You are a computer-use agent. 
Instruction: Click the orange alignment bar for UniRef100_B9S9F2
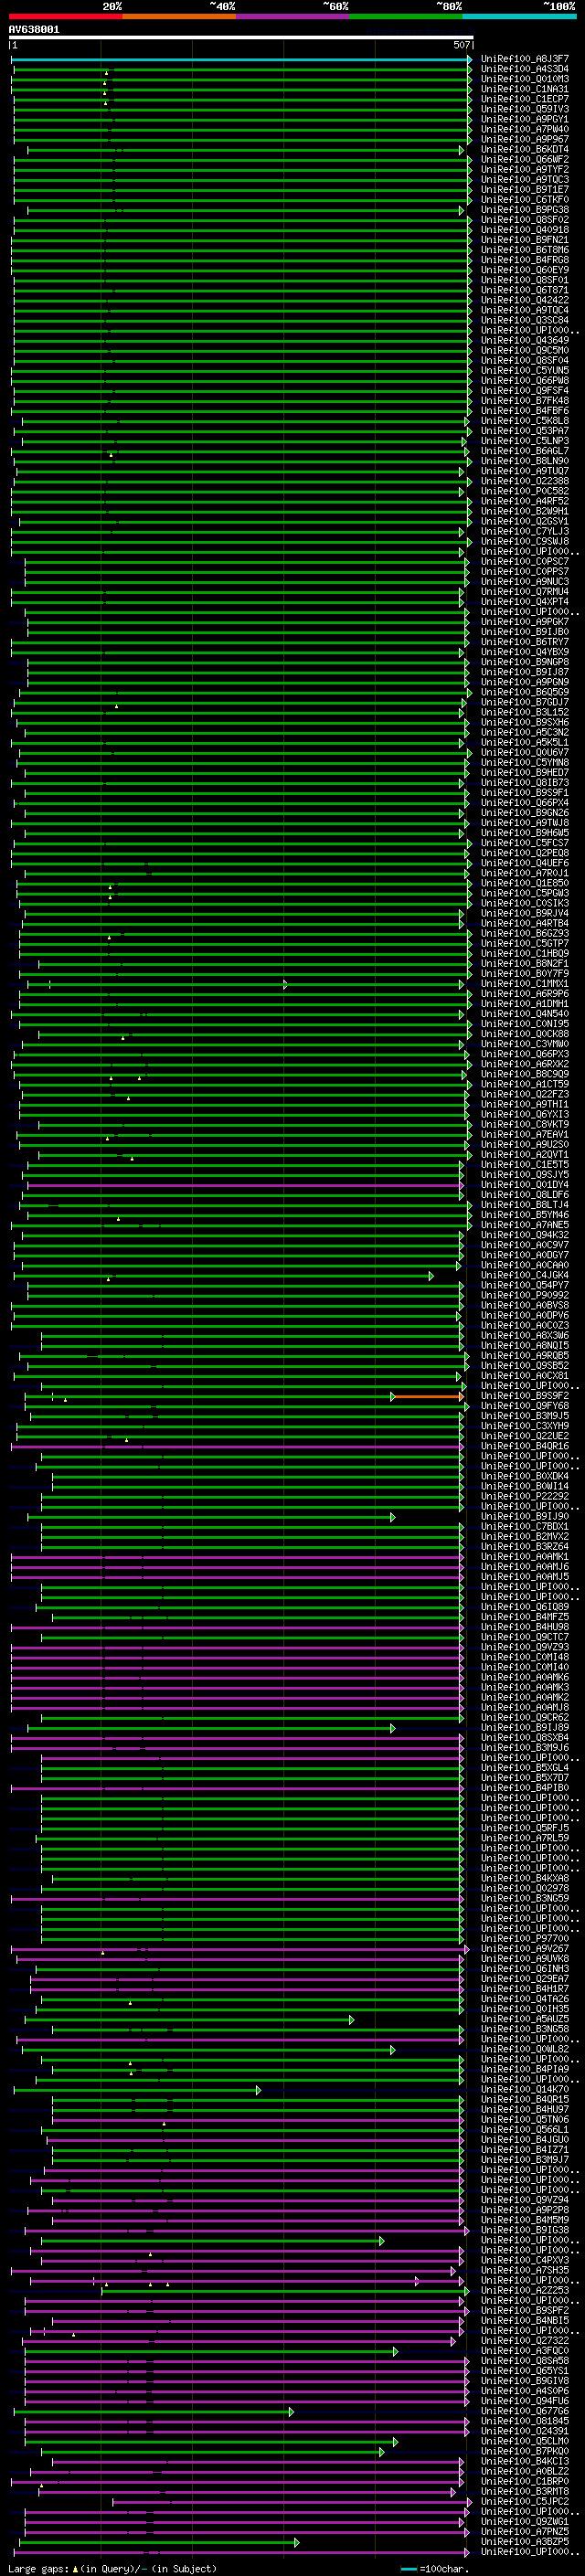pos(428,1397)
